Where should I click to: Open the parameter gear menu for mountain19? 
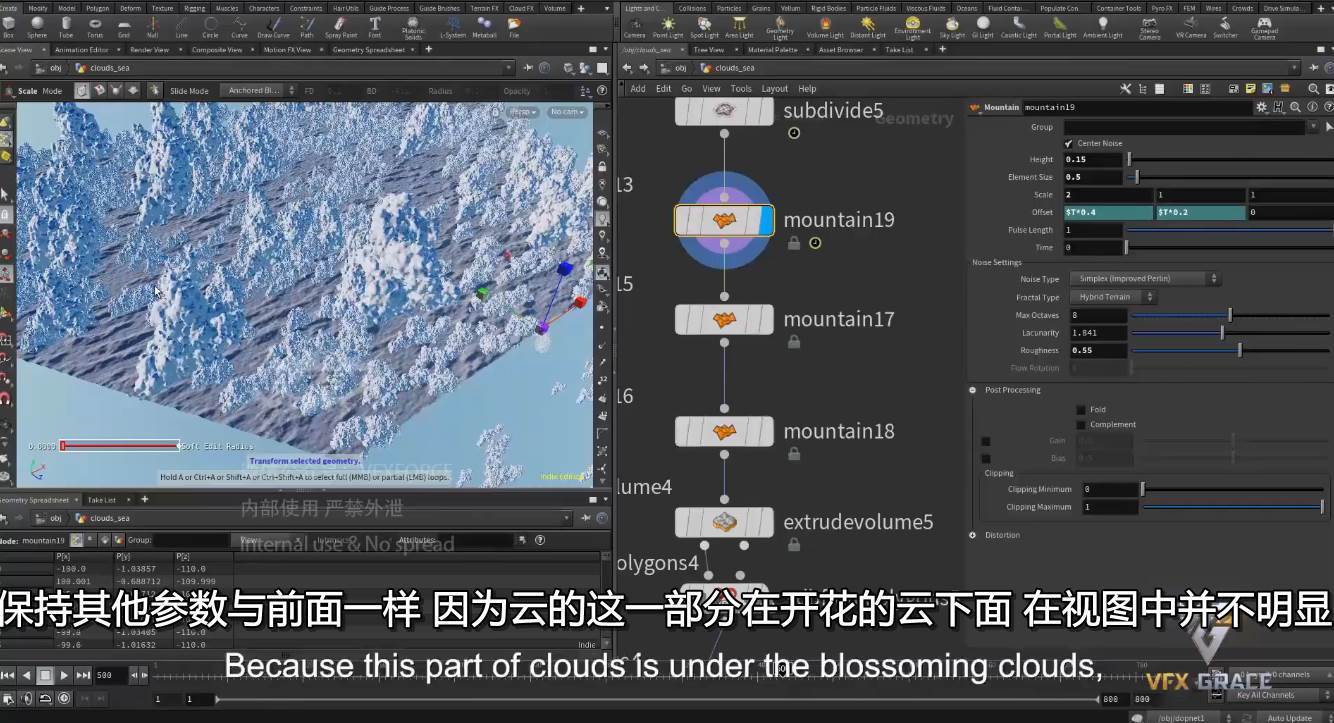coord(1263,107)
